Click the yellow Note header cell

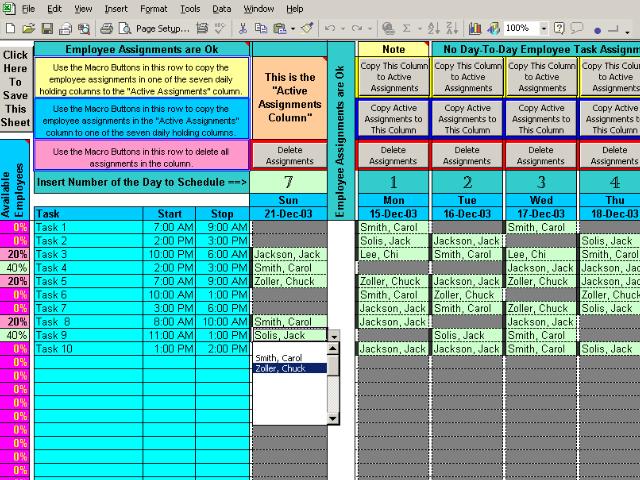tap(393, 49)
